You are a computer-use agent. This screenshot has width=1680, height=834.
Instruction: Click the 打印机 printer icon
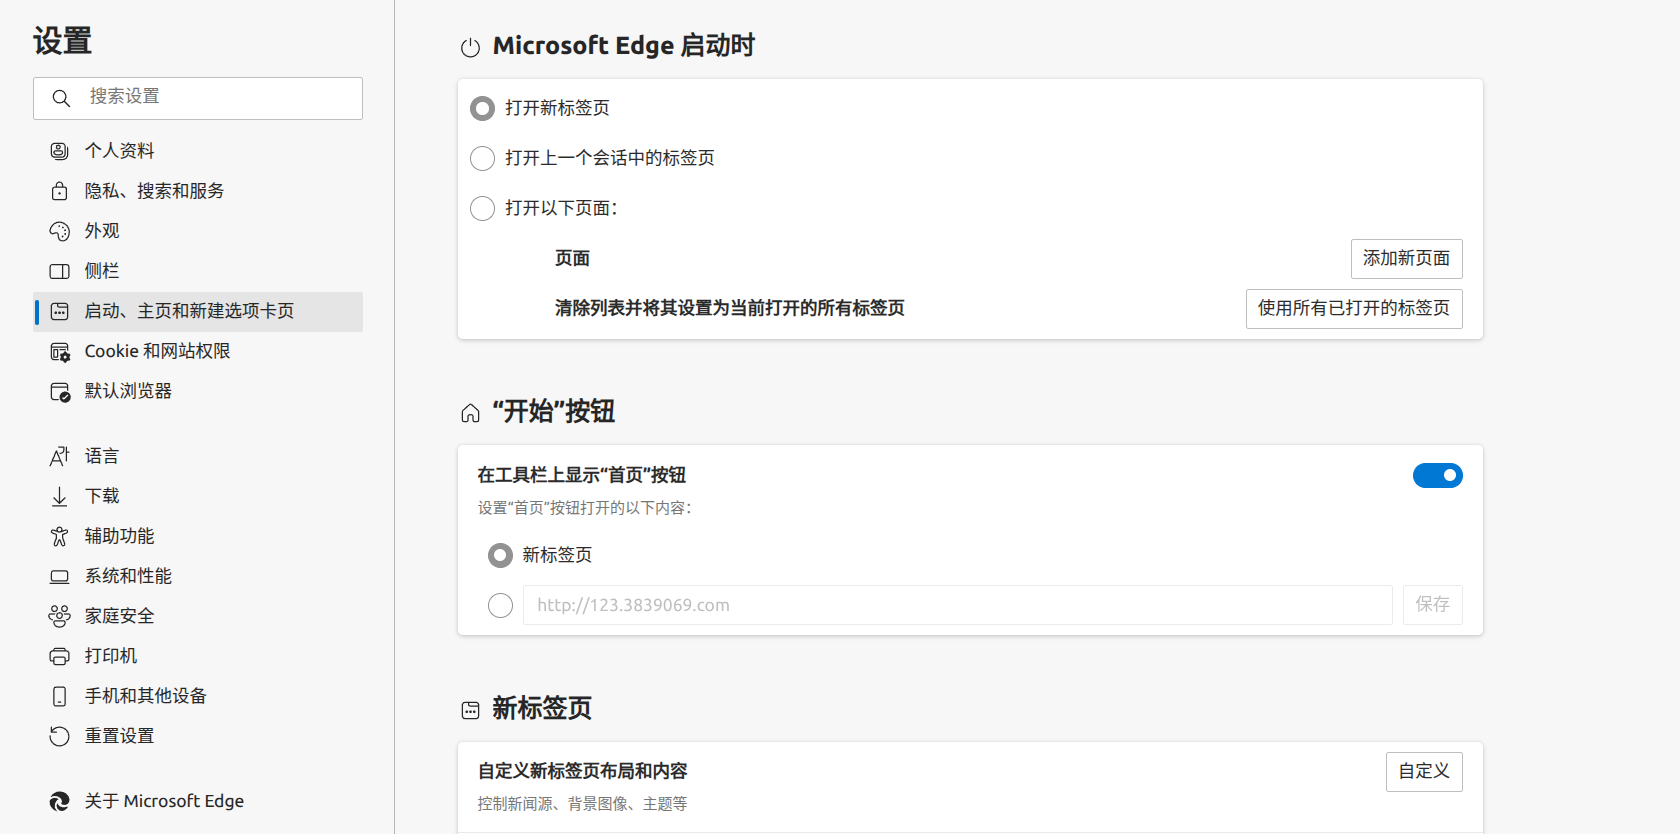pyautogui.click(x=60, y=656)
